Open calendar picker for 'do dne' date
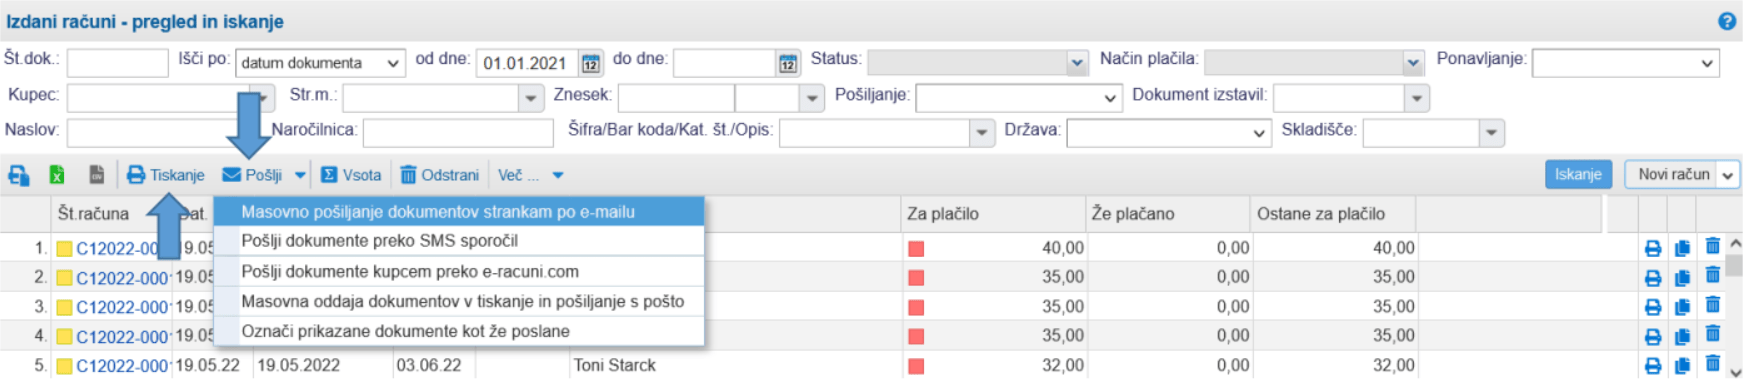Screen dimensions: 1744x380 pos(788,64)
